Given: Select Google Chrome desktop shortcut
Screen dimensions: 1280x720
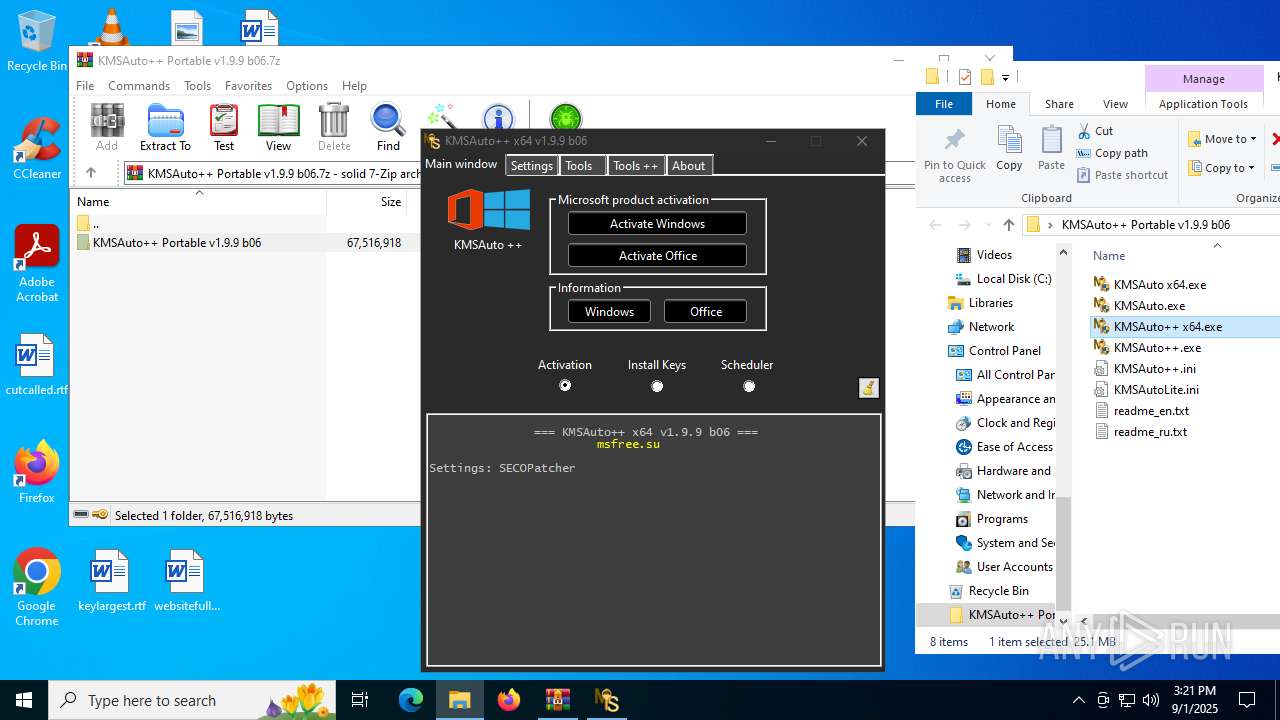Looking at the screenshot, I should tap(37, 588).
